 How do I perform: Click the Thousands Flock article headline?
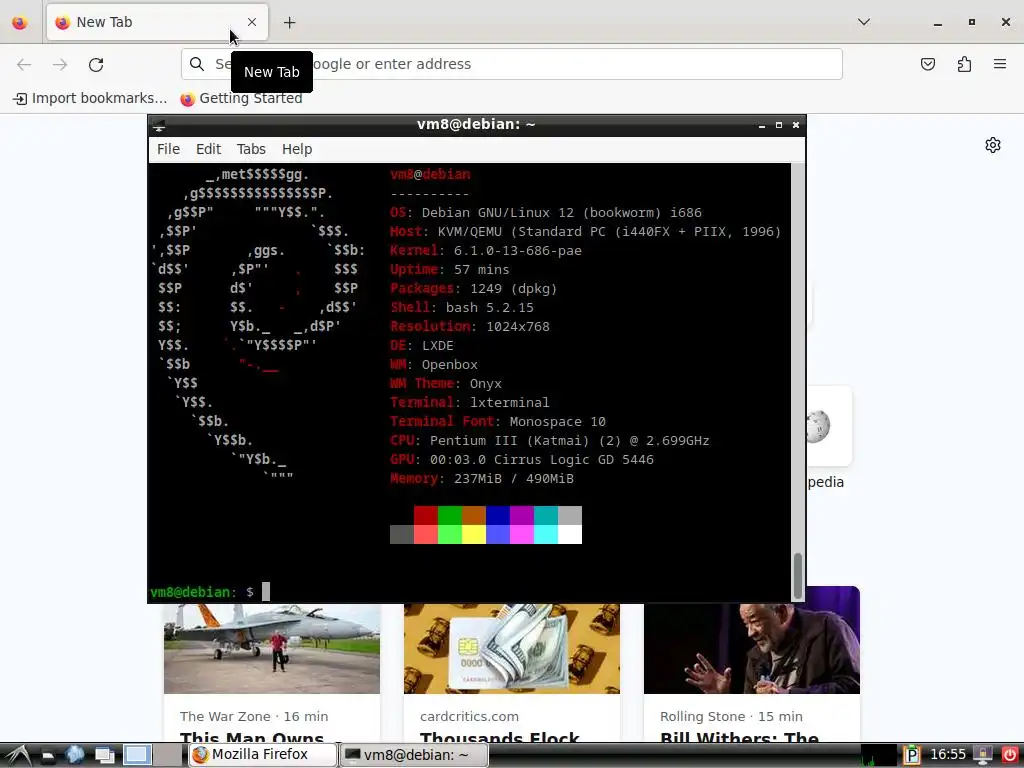pyautogui.click(x=500, y=737)
